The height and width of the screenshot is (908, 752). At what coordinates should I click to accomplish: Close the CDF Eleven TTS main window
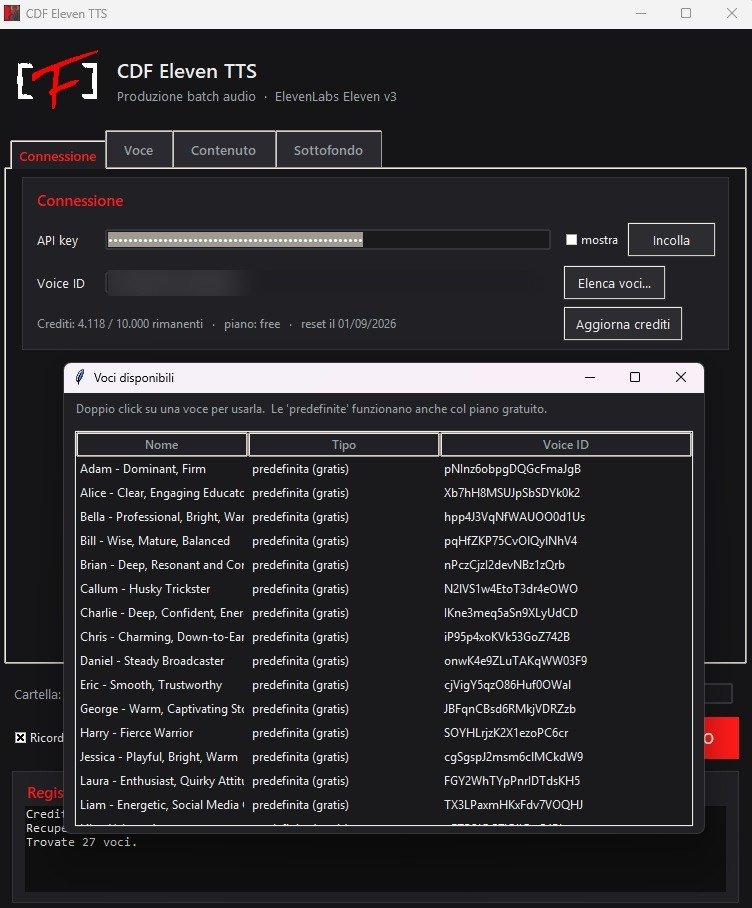coord(732,13)
